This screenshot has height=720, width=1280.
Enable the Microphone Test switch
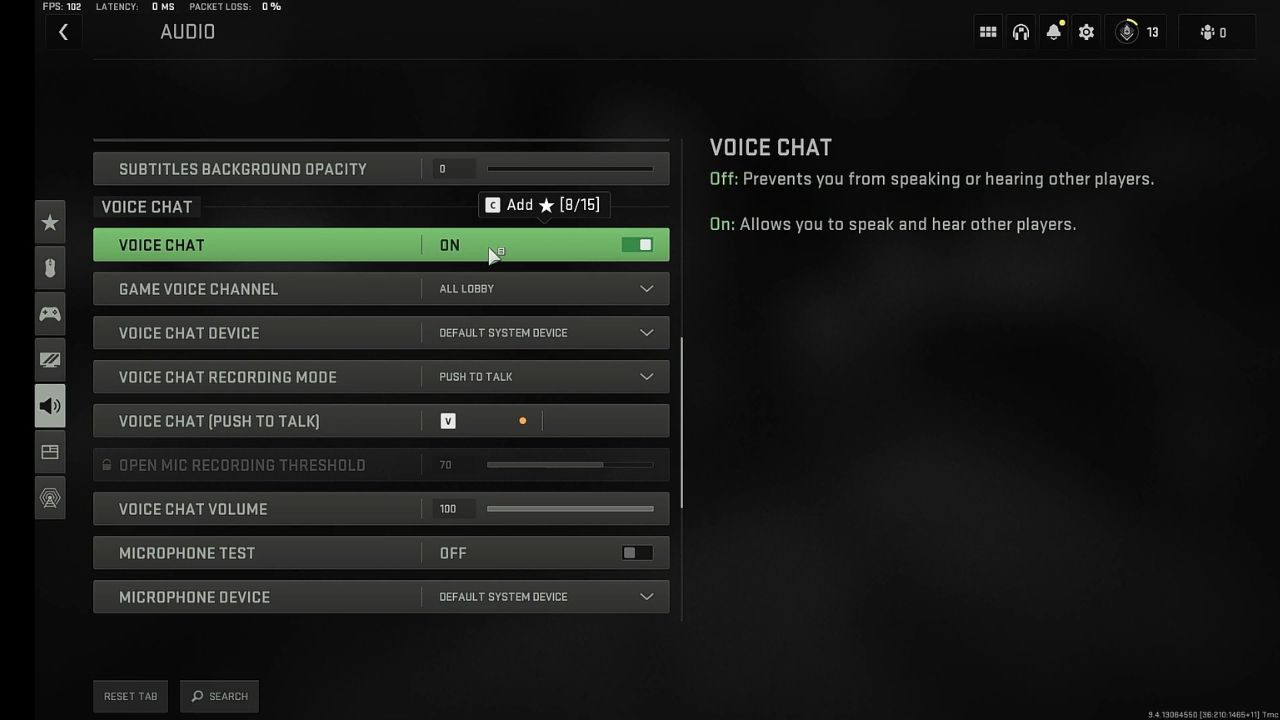coord(637,552)
